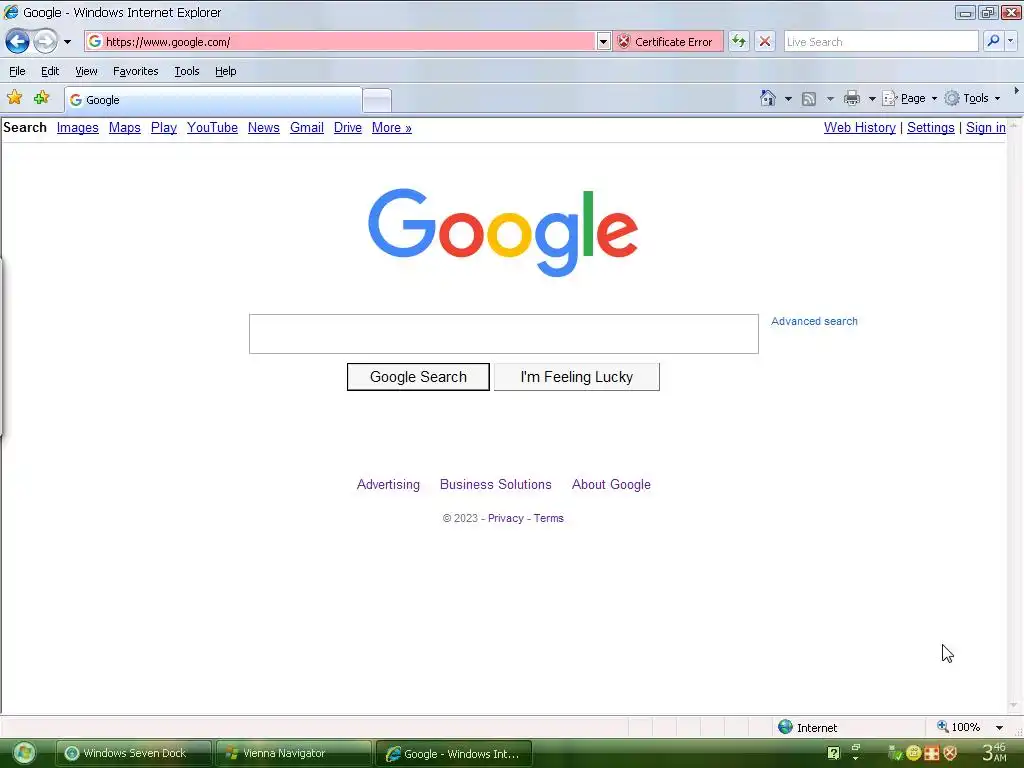
Task: Open the Play link
Action: [x=164, y=128]
